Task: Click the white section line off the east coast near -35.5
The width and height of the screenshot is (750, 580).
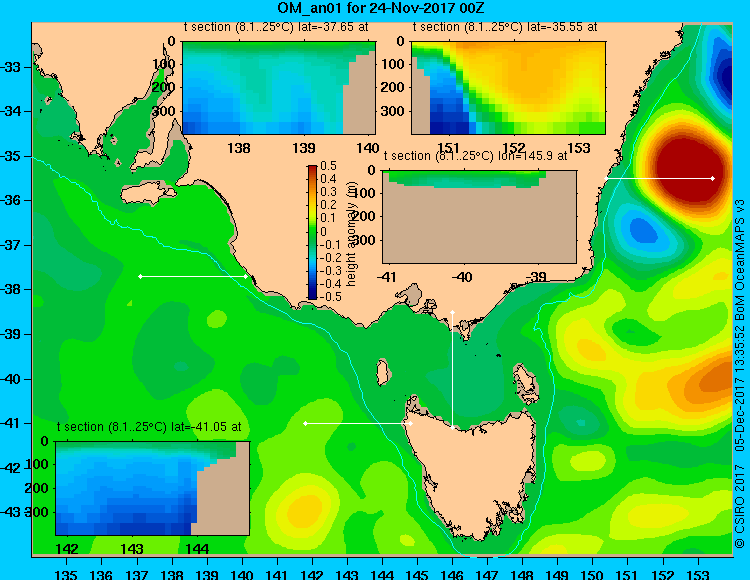Action: pyautogui.click(x=660, y=178)
